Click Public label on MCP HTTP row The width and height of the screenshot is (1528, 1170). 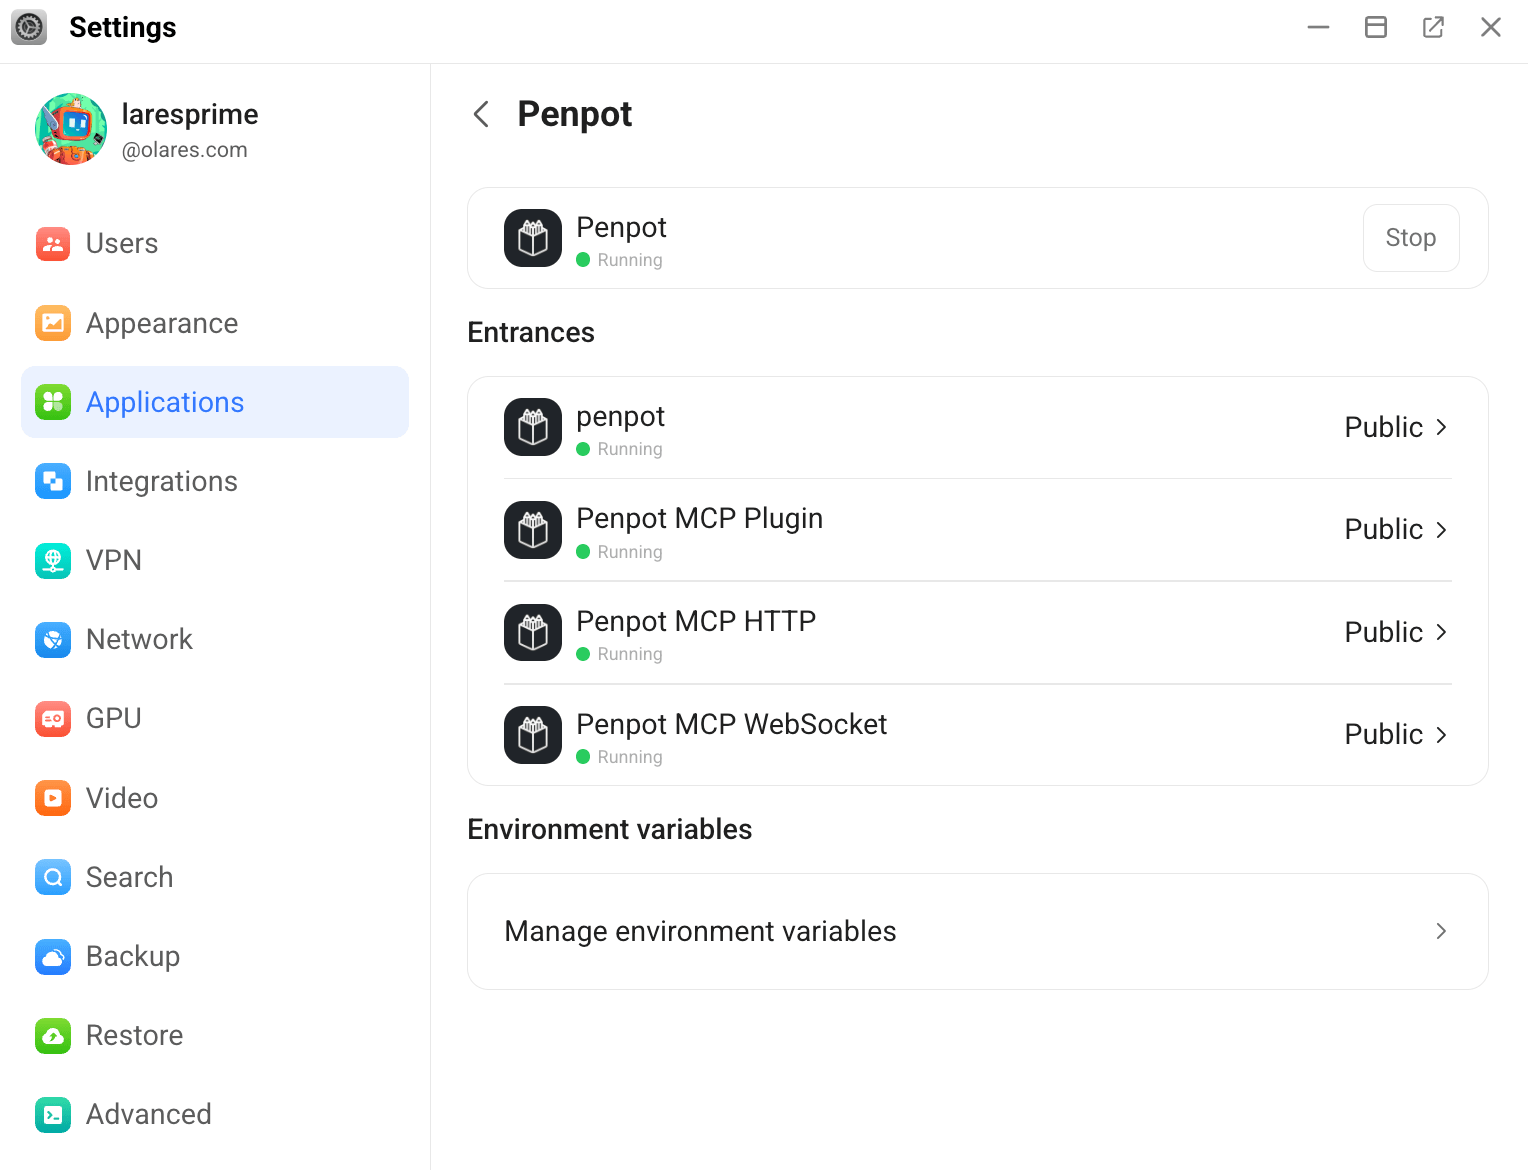(x=1383, y=632)
